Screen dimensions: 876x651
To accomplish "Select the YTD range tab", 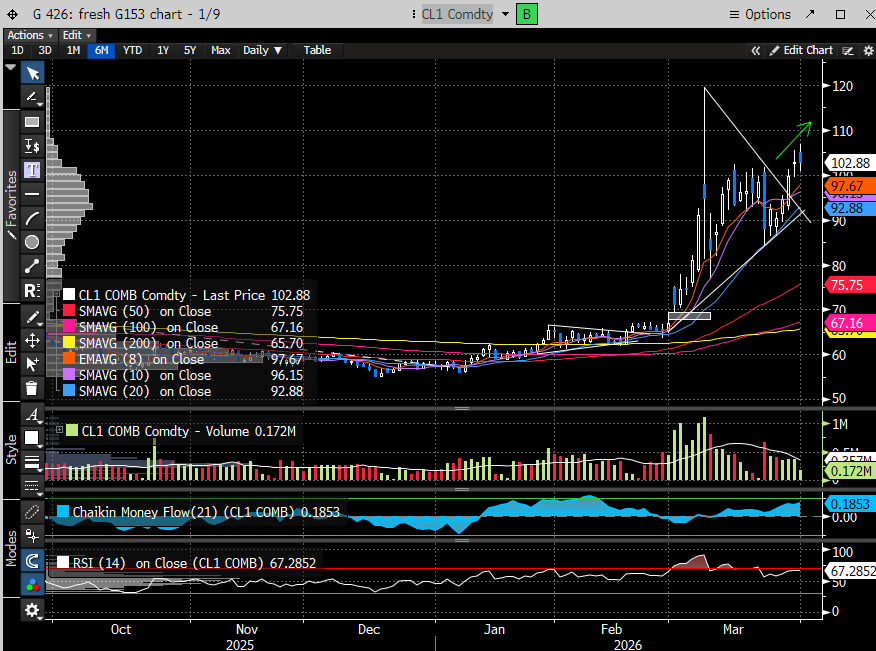I will click(132, 50).
